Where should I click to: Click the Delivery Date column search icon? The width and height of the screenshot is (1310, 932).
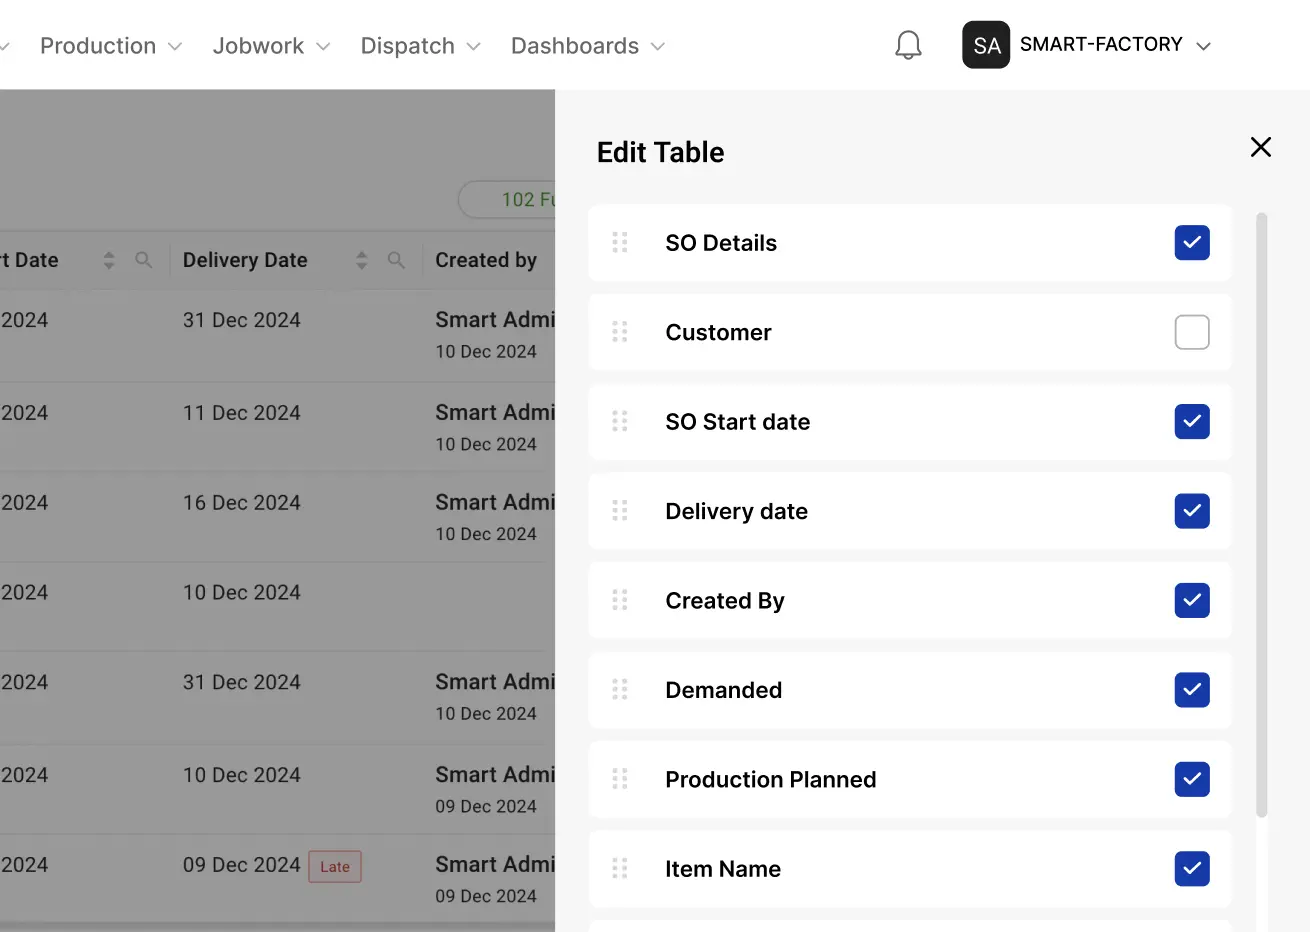point(396,260)
